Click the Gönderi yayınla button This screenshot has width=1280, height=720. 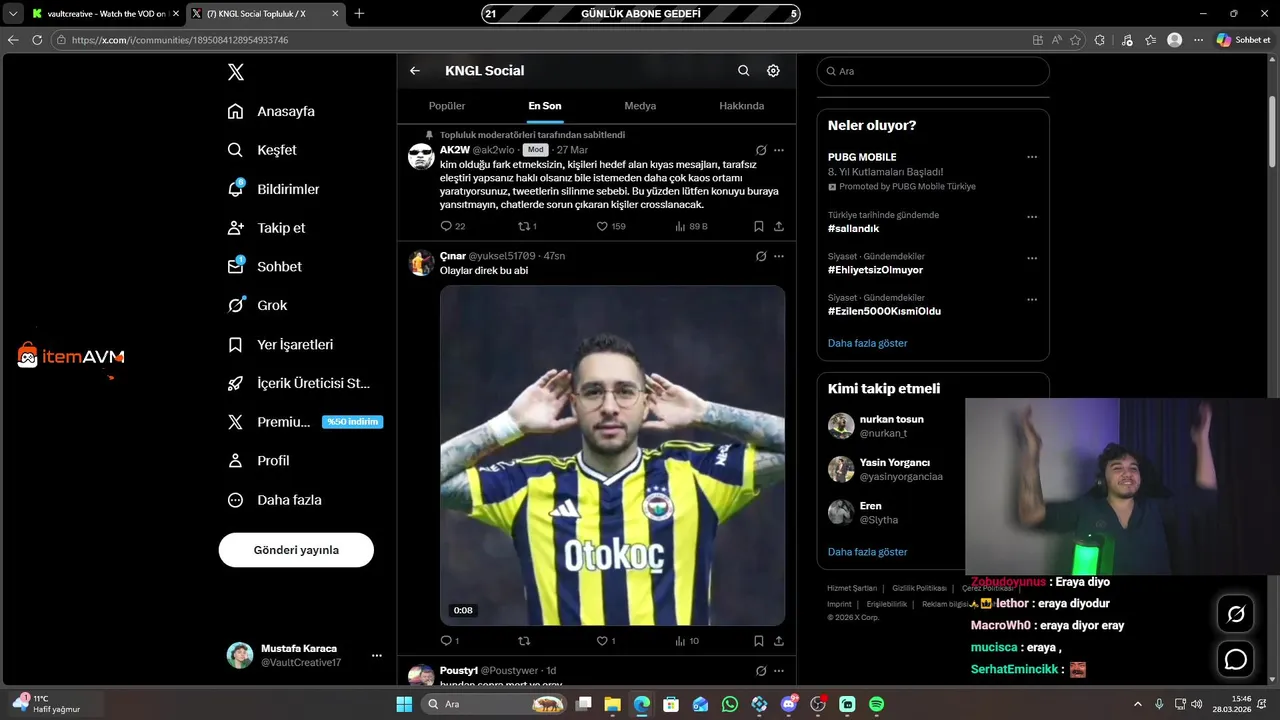(x=296, y=550)
